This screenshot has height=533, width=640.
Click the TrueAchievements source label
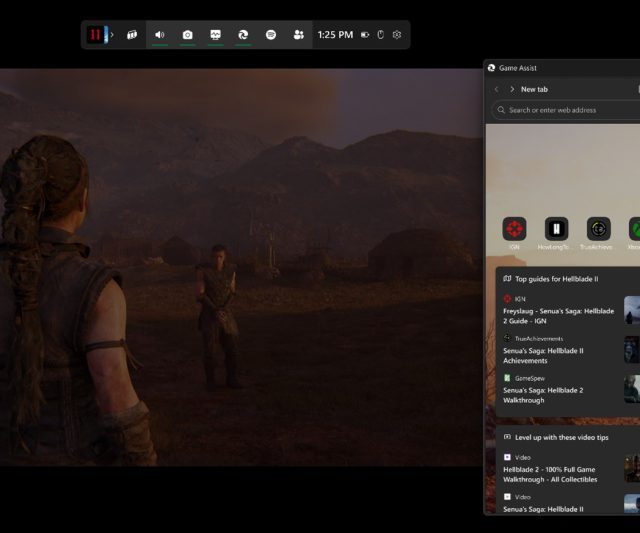(539, 339)
